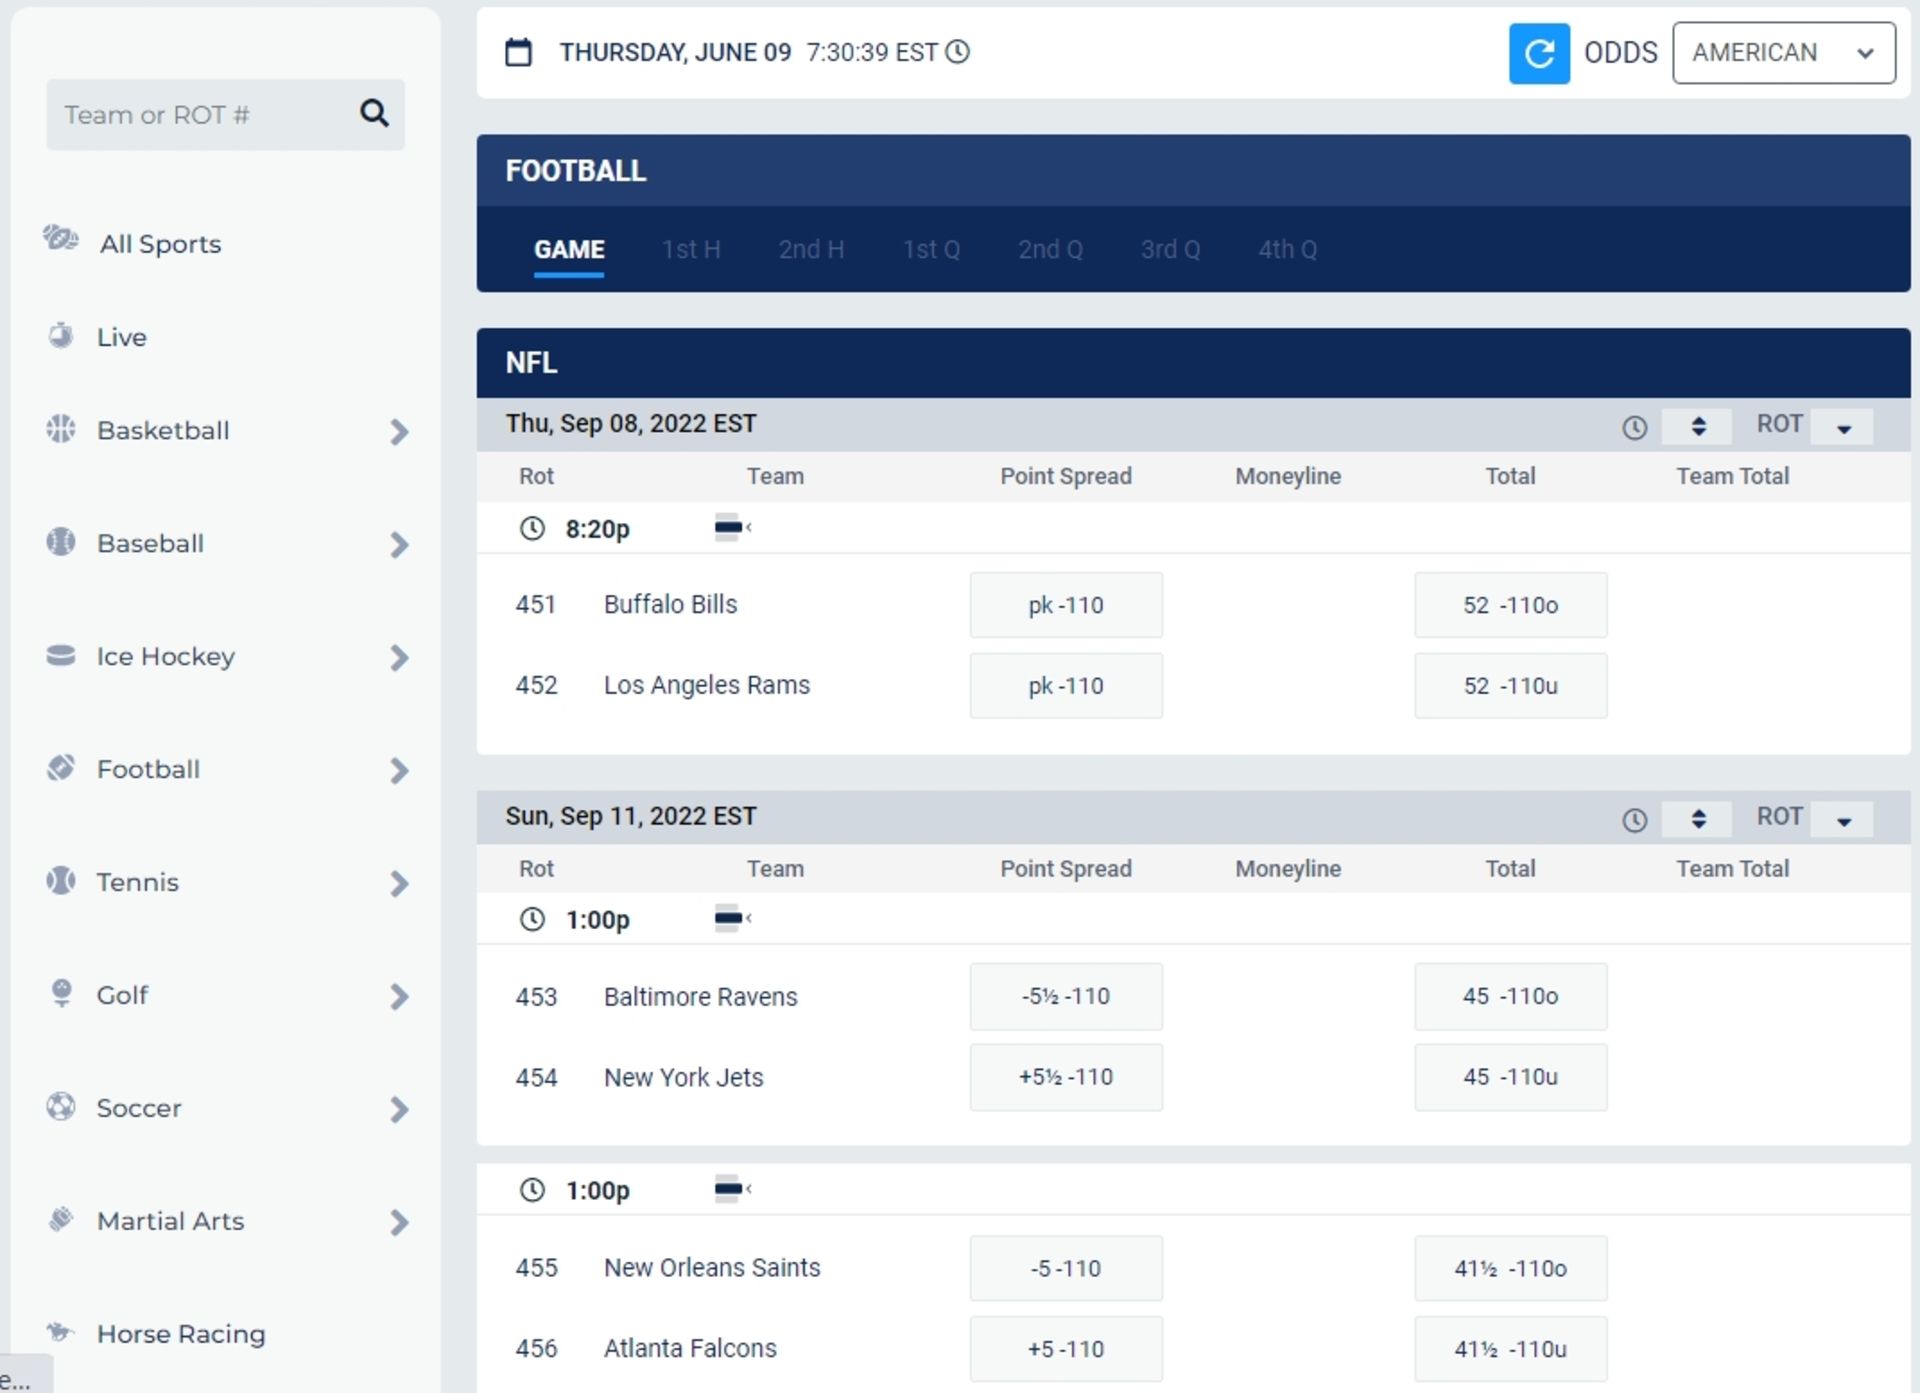The height and width of the screenshot is (1393, 1920).
Task: Expand the ROT dropdown on Sep 11 row
Action: tap(1845, 816)
